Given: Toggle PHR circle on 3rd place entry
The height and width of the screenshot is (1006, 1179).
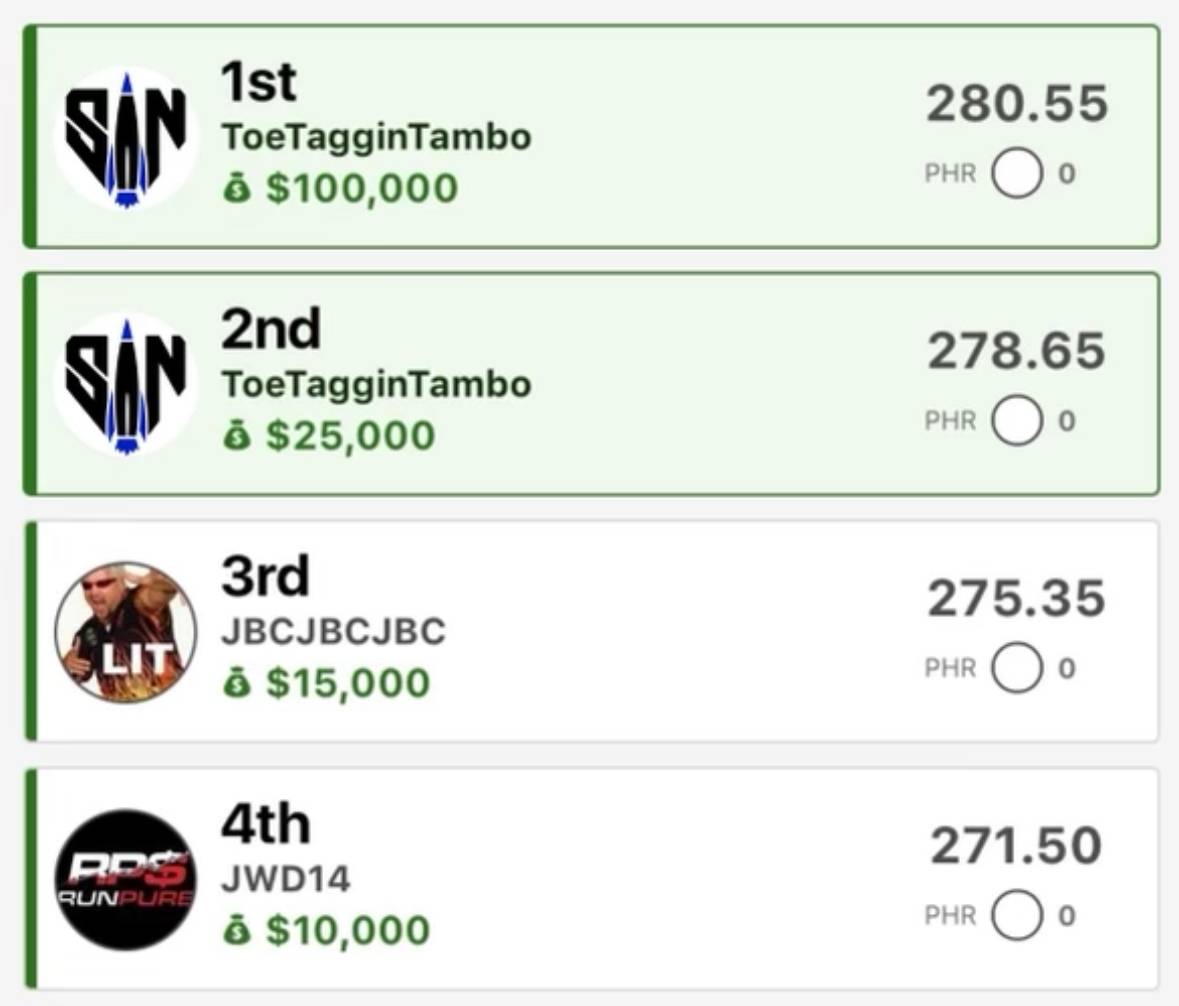Looking at the screenshot, I should tap(1017, 668).
